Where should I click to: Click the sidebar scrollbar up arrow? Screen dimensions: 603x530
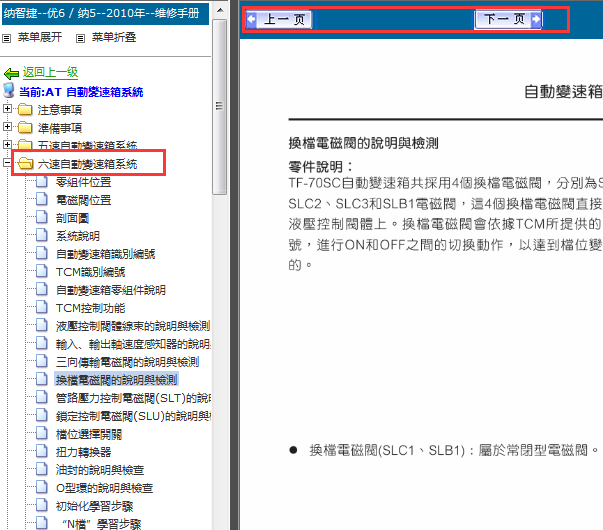pos(220,10)
